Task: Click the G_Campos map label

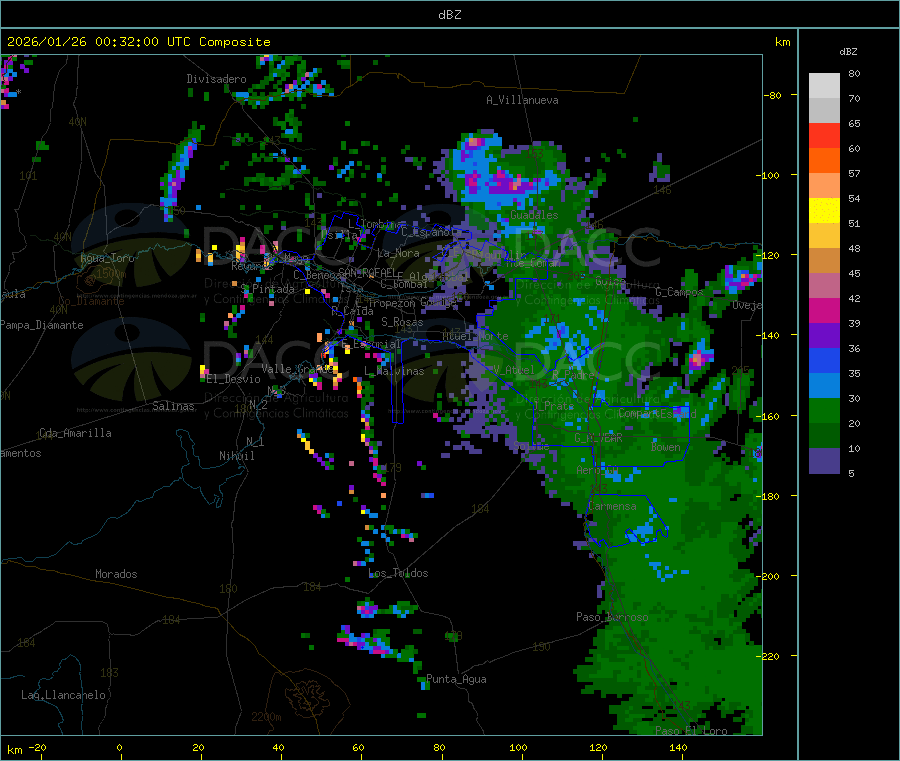Action: pyautogui.click(x=680, y=292)
